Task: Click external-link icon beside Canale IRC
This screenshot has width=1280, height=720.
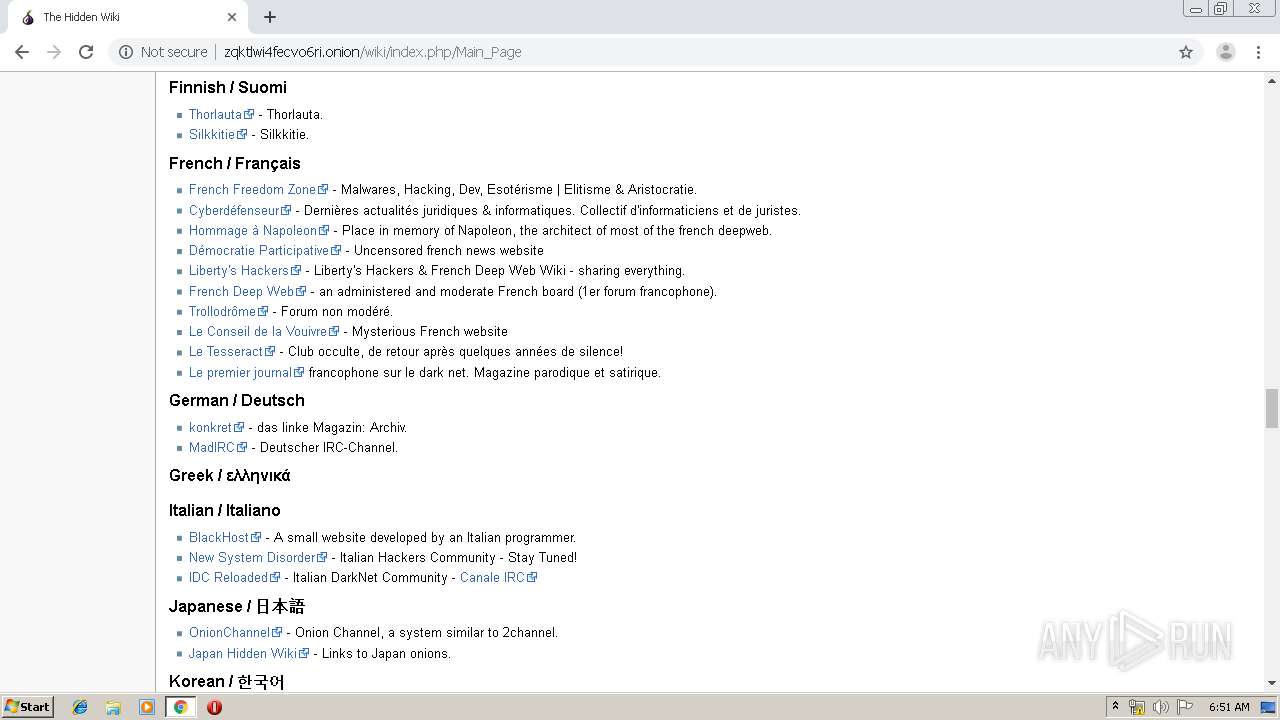Action: (532, 578)
